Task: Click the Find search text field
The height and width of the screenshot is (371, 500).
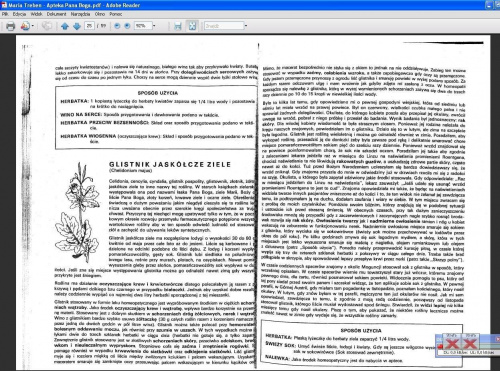Action: (x=224, y=26)
